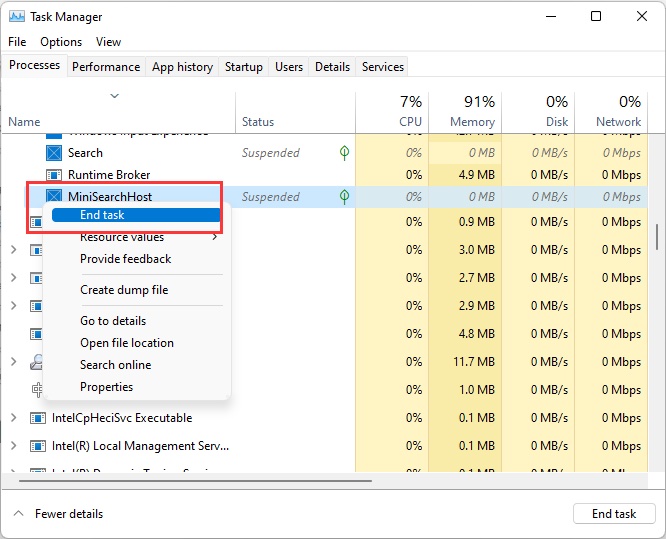Click the Fewer details link
Screen dimensions: 666x539
pyautogui.click(x=69, y=514)
